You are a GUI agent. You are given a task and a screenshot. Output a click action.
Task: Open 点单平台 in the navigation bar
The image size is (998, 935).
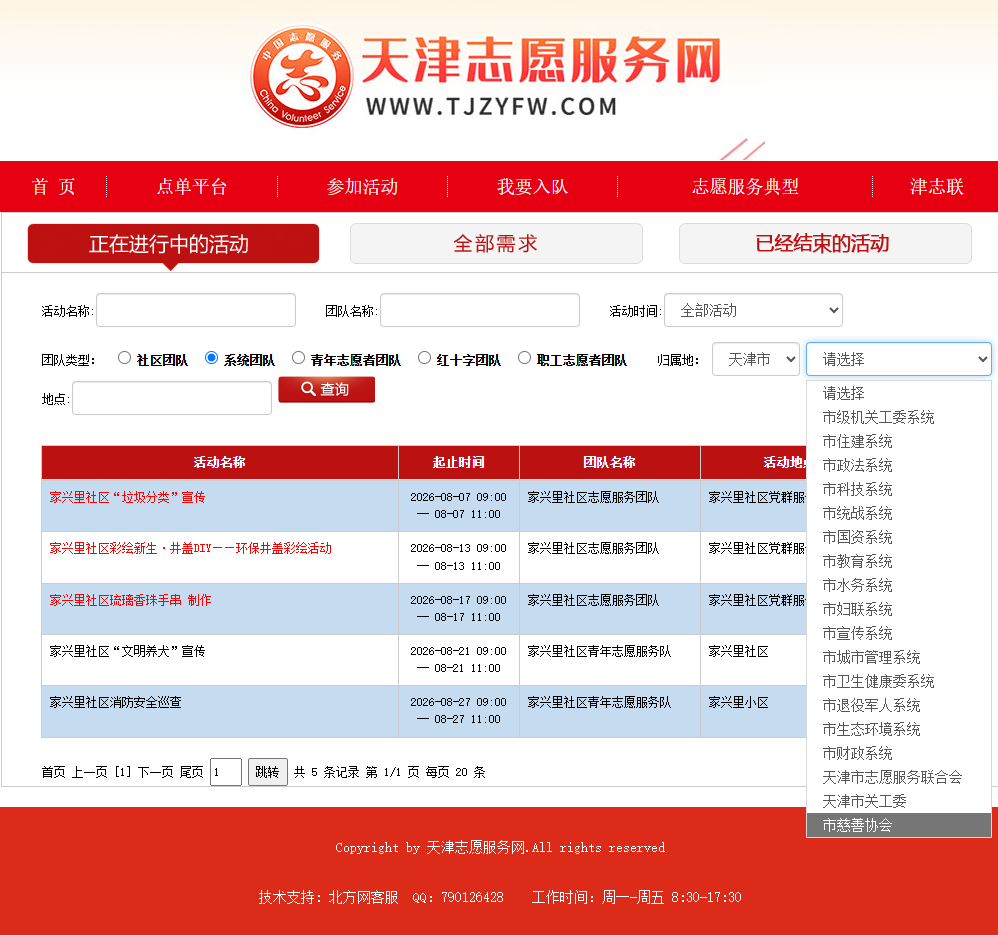[192, 186]
